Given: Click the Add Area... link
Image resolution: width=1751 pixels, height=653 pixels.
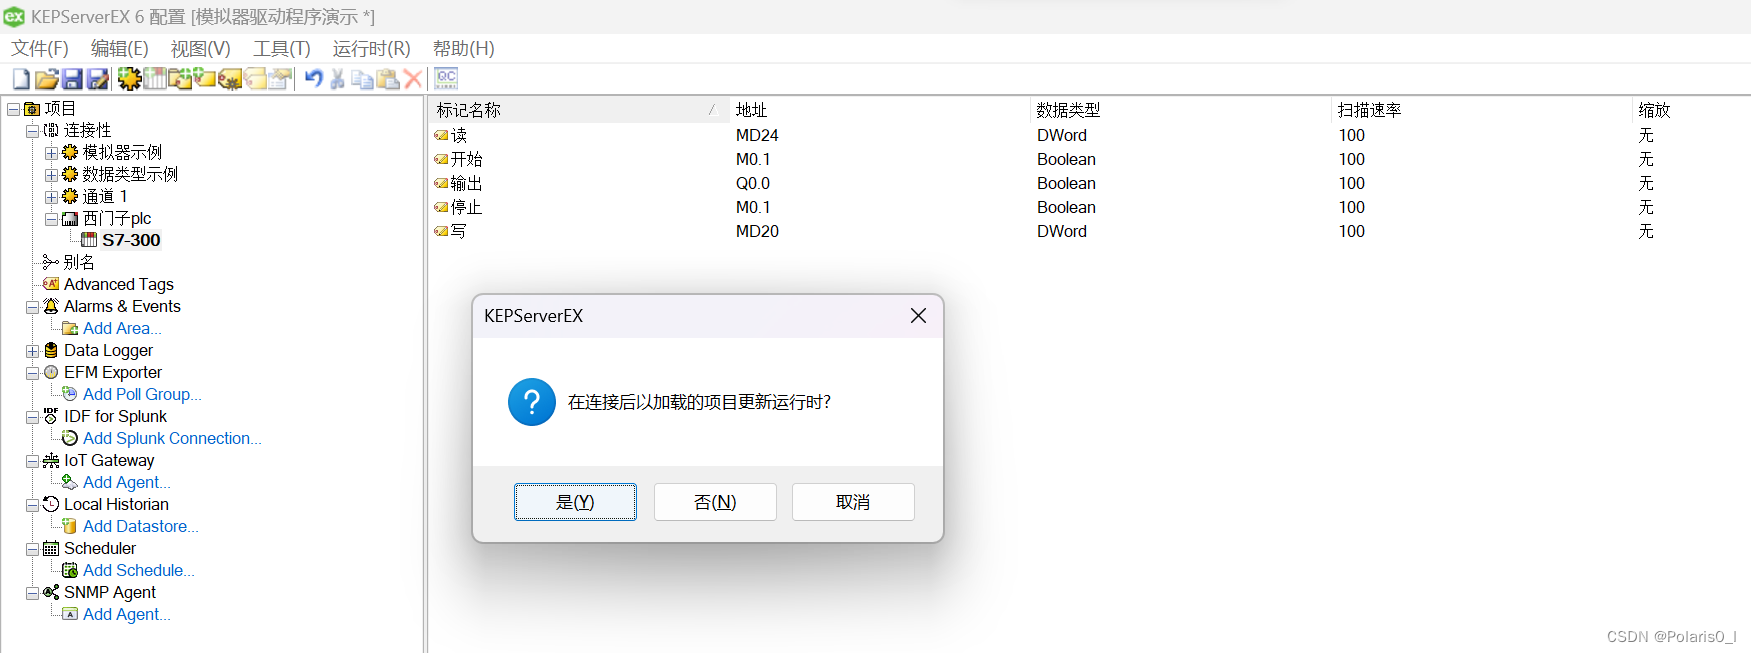Looking at the screenshot, I should [x=122, y=328].
